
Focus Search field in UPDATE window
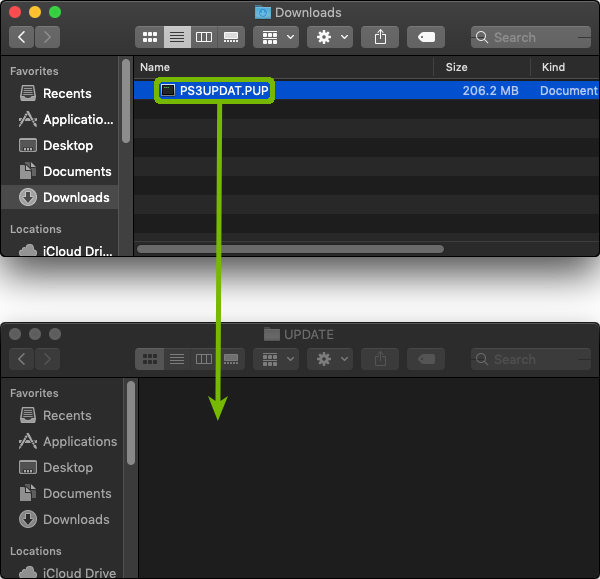531,359
